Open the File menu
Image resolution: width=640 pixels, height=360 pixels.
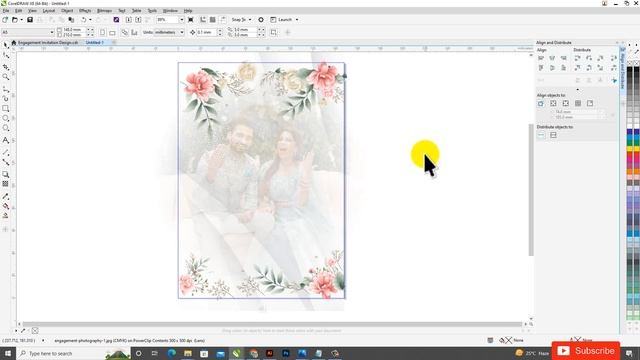click(x=6, y=11)
